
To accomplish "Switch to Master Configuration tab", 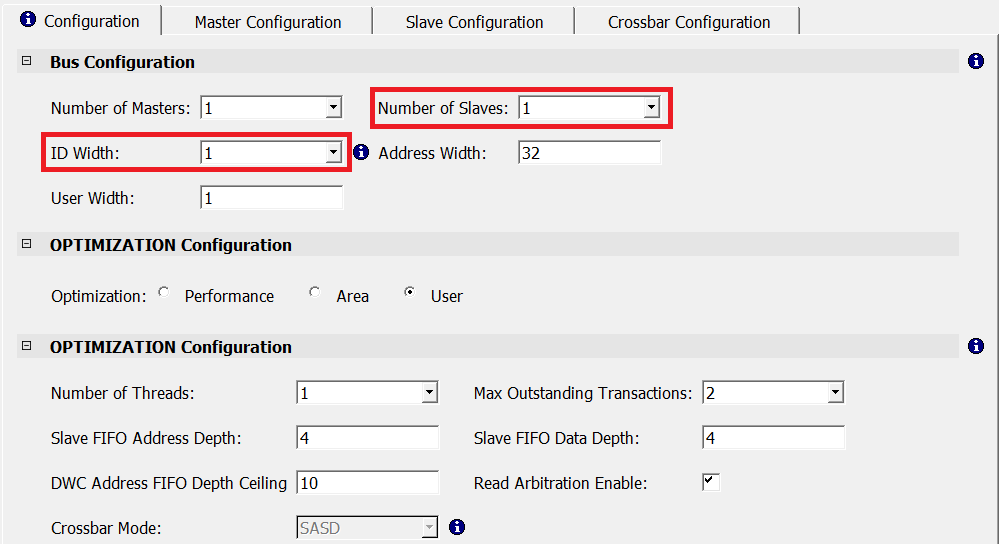I will (x=267, y=22).
